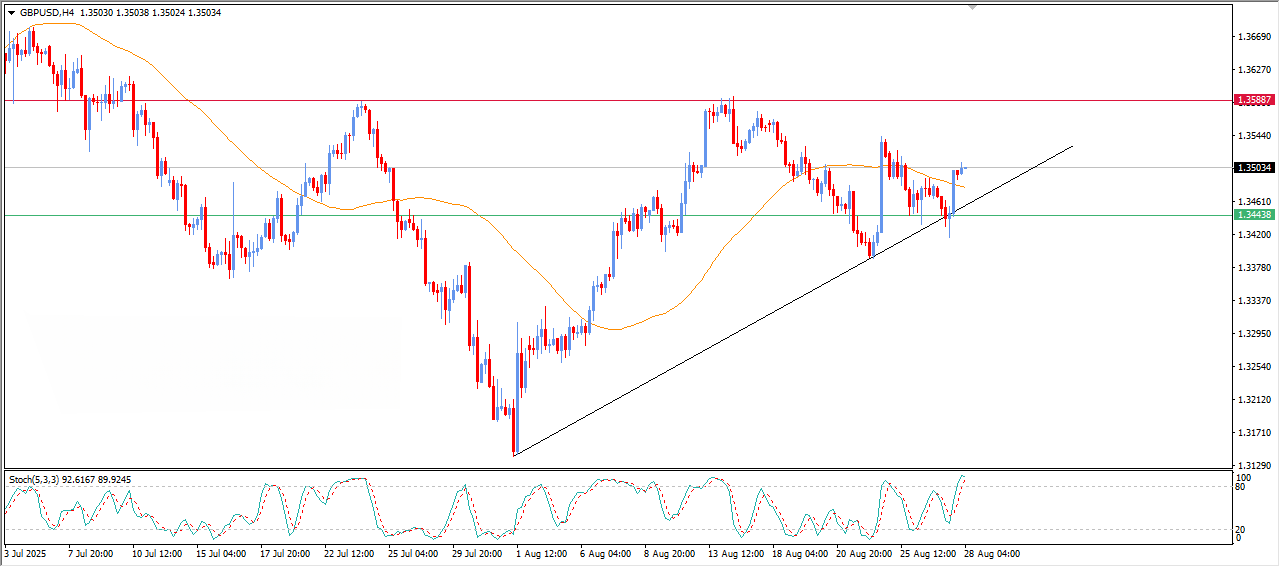
Task: Click price scale value 1.34610
Action: [1254, 202]
